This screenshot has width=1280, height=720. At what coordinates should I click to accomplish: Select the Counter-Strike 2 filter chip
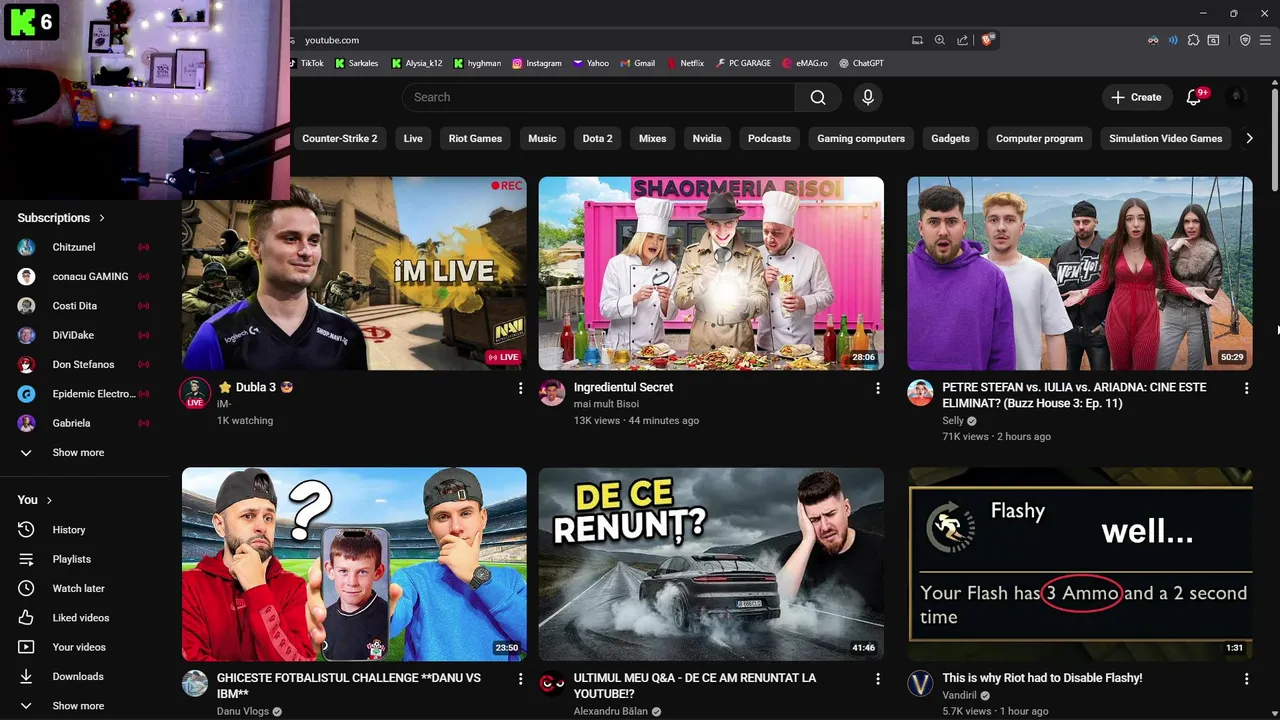(x=340, y=139)
